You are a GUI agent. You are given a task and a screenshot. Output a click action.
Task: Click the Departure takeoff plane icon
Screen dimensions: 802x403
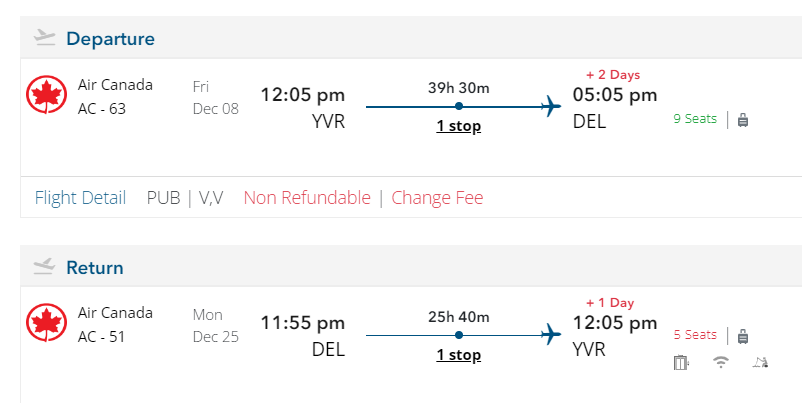44,38
